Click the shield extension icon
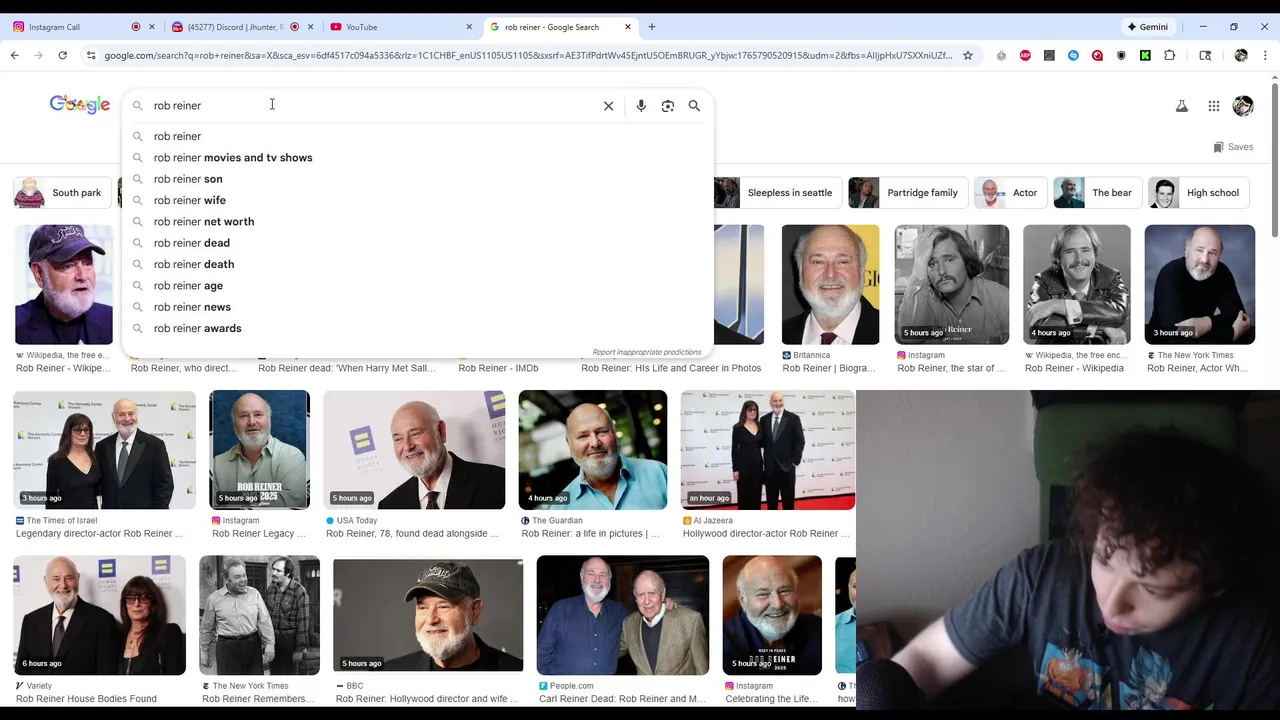 point(1121,55)
